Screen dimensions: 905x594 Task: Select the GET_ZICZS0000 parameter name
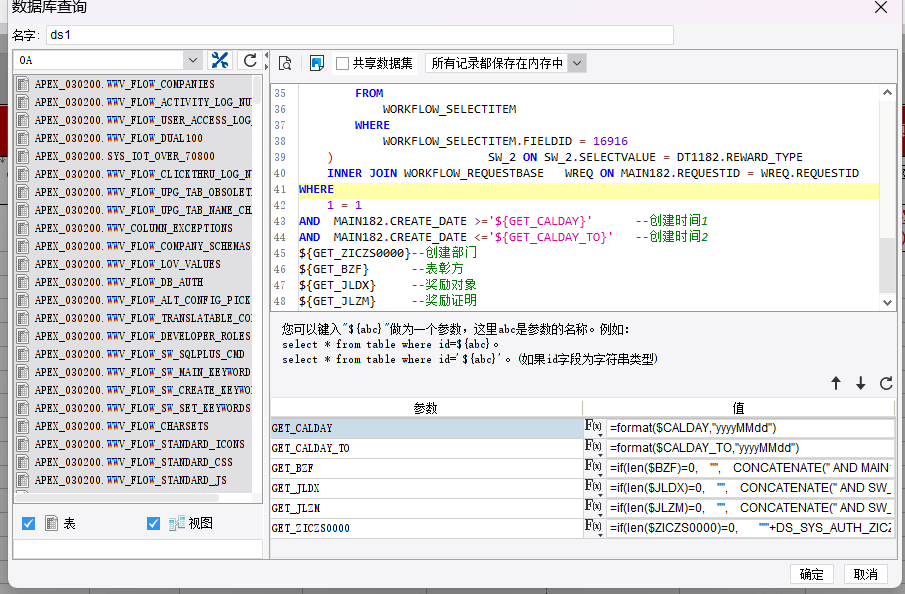coord(311,528)
